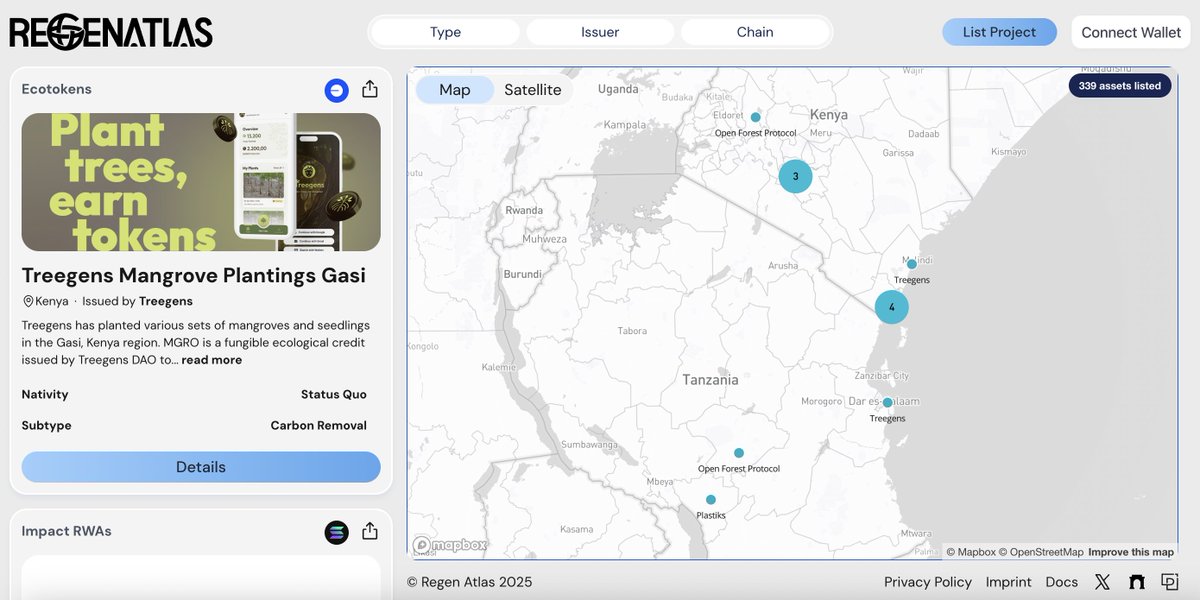Screen dimensions: 1200x600
Task: Open the Docs link
Action: tap(1062, 582)
